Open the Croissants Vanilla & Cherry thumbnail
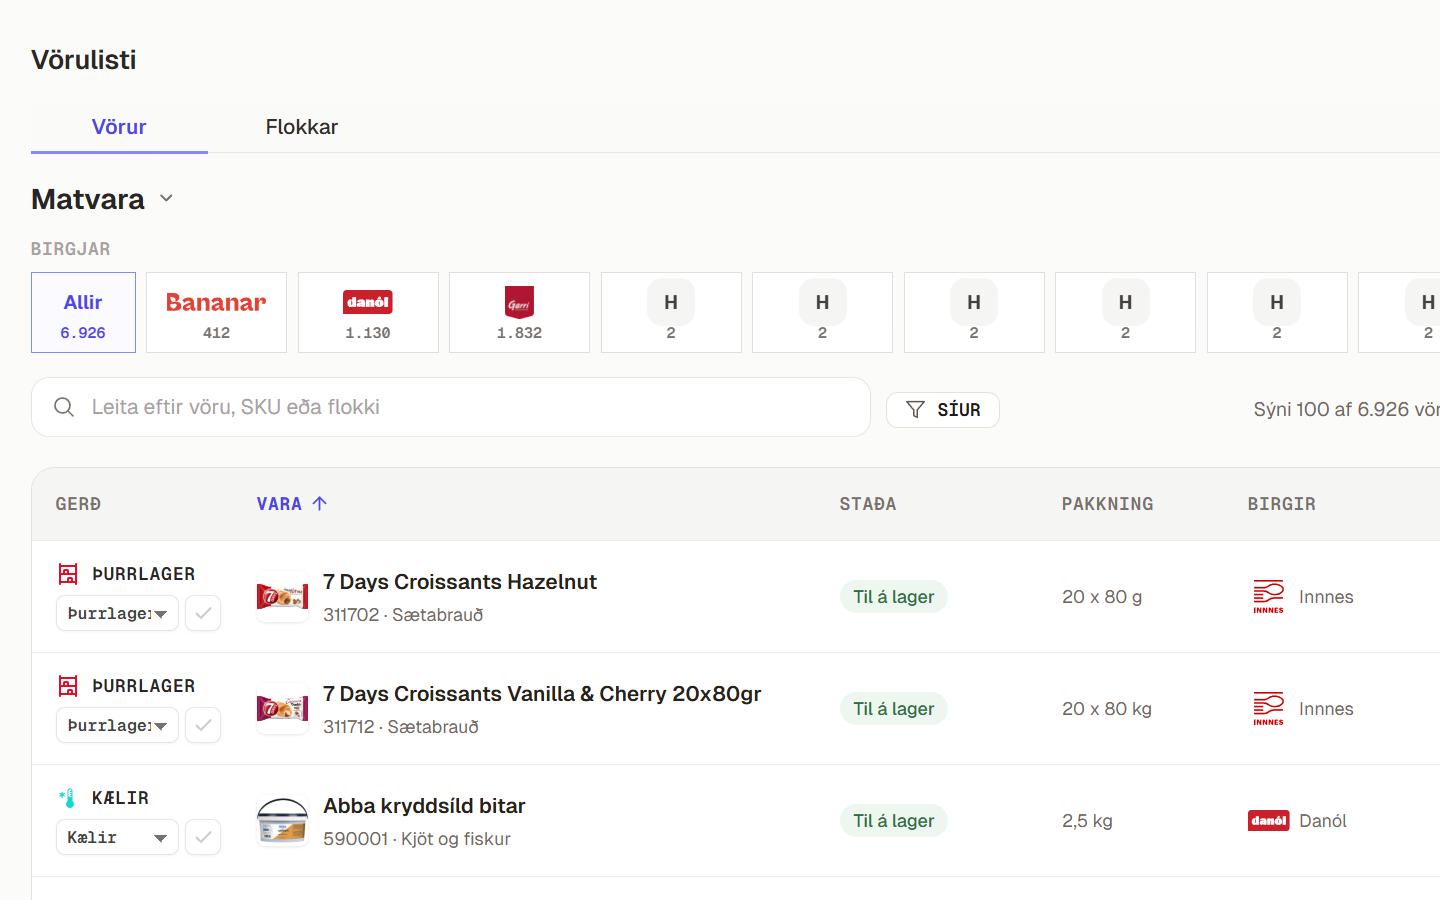 (x=283, y=709)
